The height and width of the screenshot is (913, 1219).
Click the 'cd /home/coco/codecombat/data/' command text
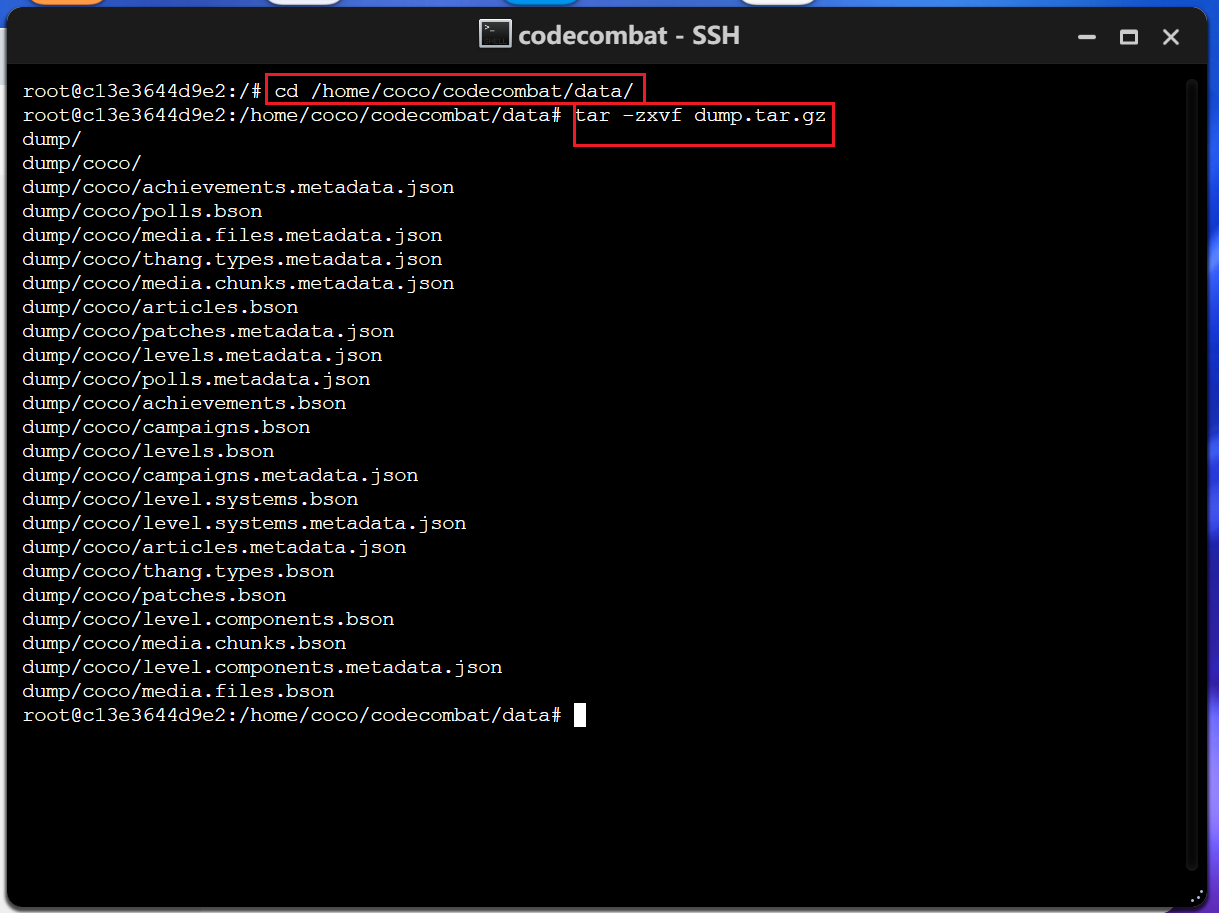455,91
